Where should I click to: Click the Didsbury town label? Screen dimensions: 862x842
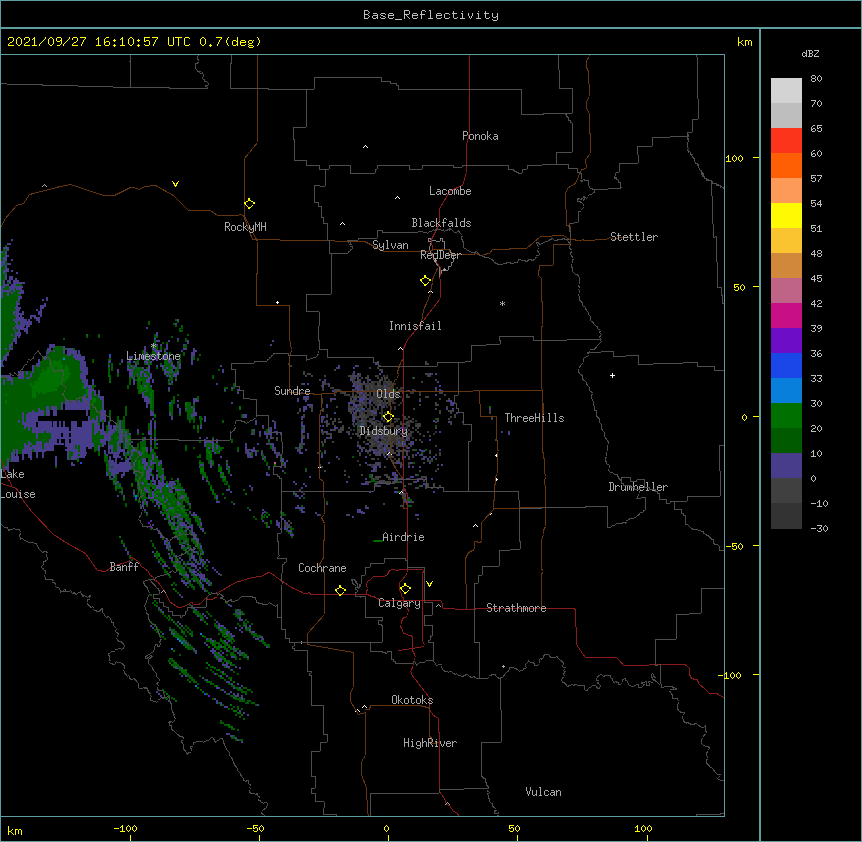384,431
